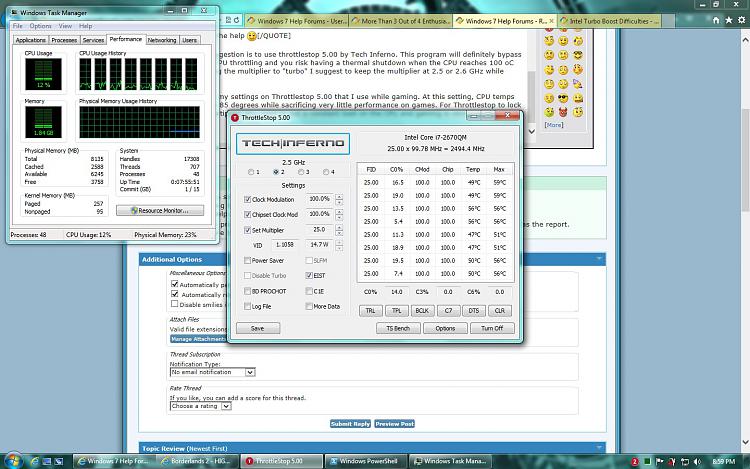The height and width of the screenshot is (469, 750).
Task: Click the Preview Post button
Action: coord(394,424)
